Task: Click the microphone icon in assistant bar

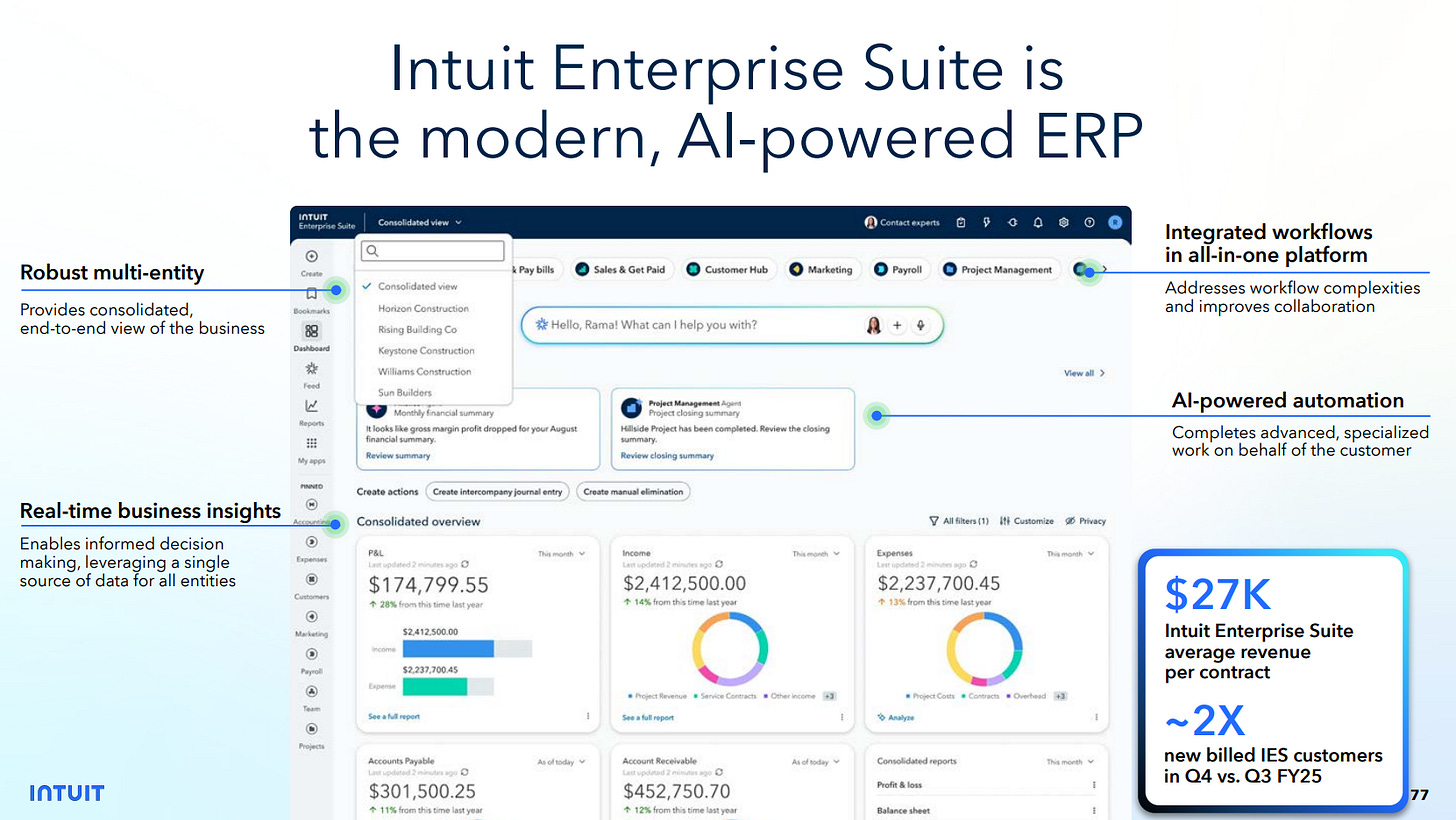Action: coord(920,325)
